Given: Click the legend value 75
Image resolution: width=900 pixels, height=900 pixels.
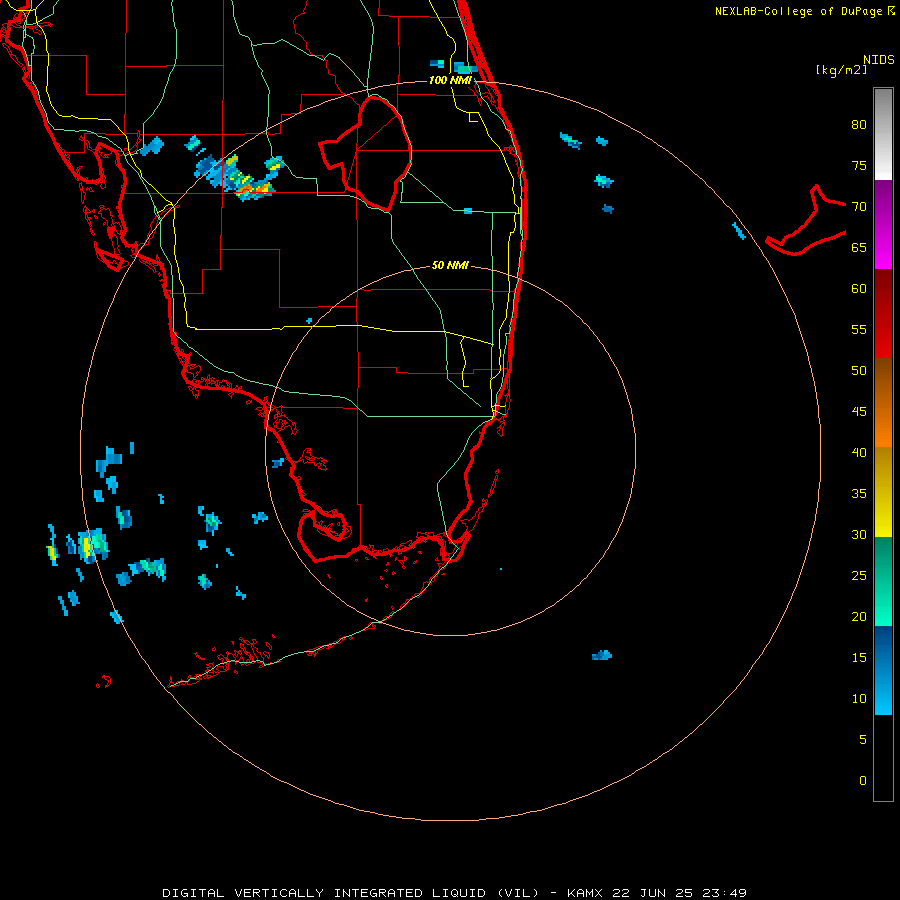Looking at the screenshot, I should tap(859, 166).
